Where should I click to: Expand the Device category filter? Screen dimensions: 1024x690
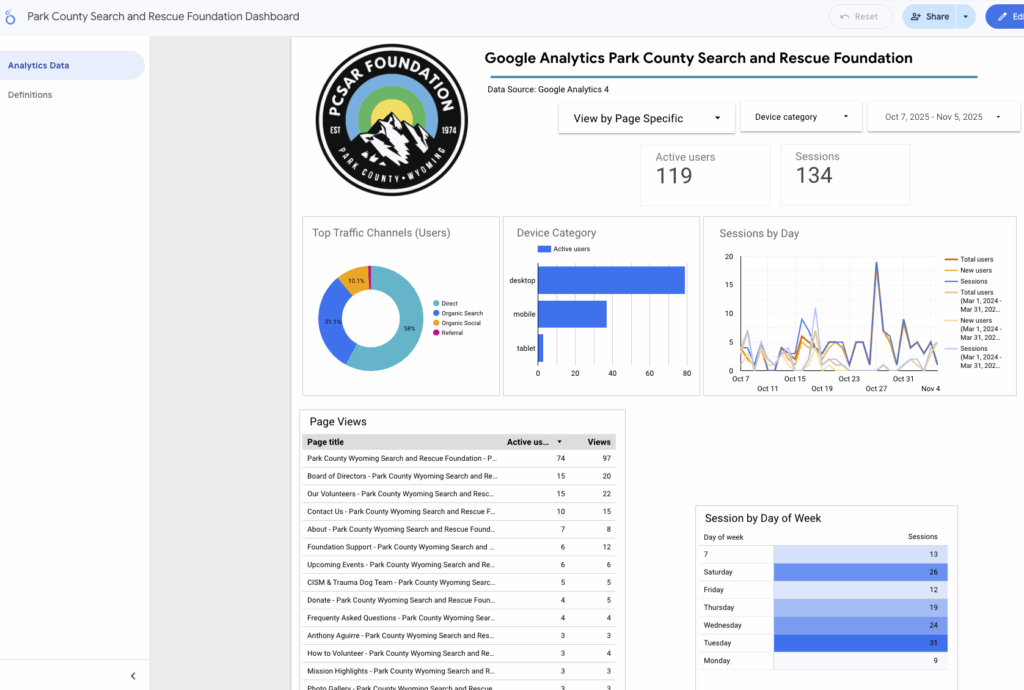click(800, 117)
